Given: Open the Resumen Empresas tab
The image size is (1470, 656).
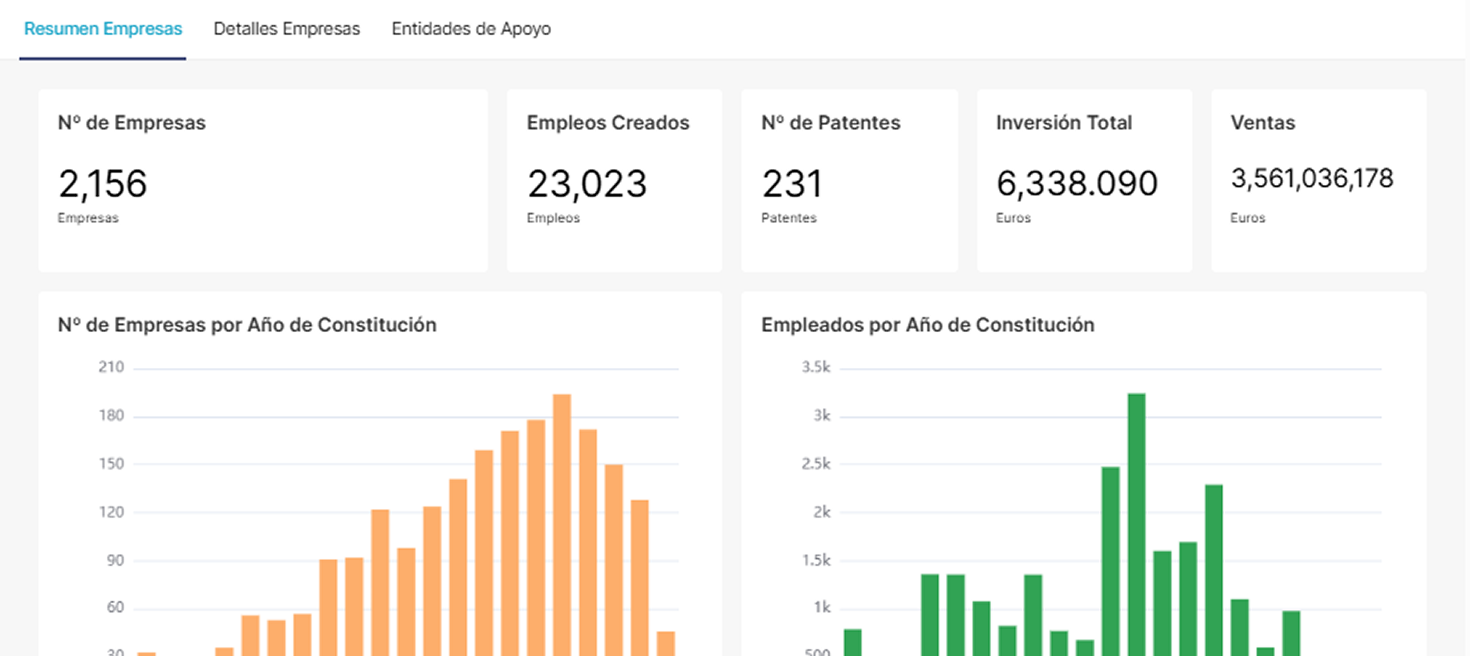Looking at the screenshot, I should [103, 29].
